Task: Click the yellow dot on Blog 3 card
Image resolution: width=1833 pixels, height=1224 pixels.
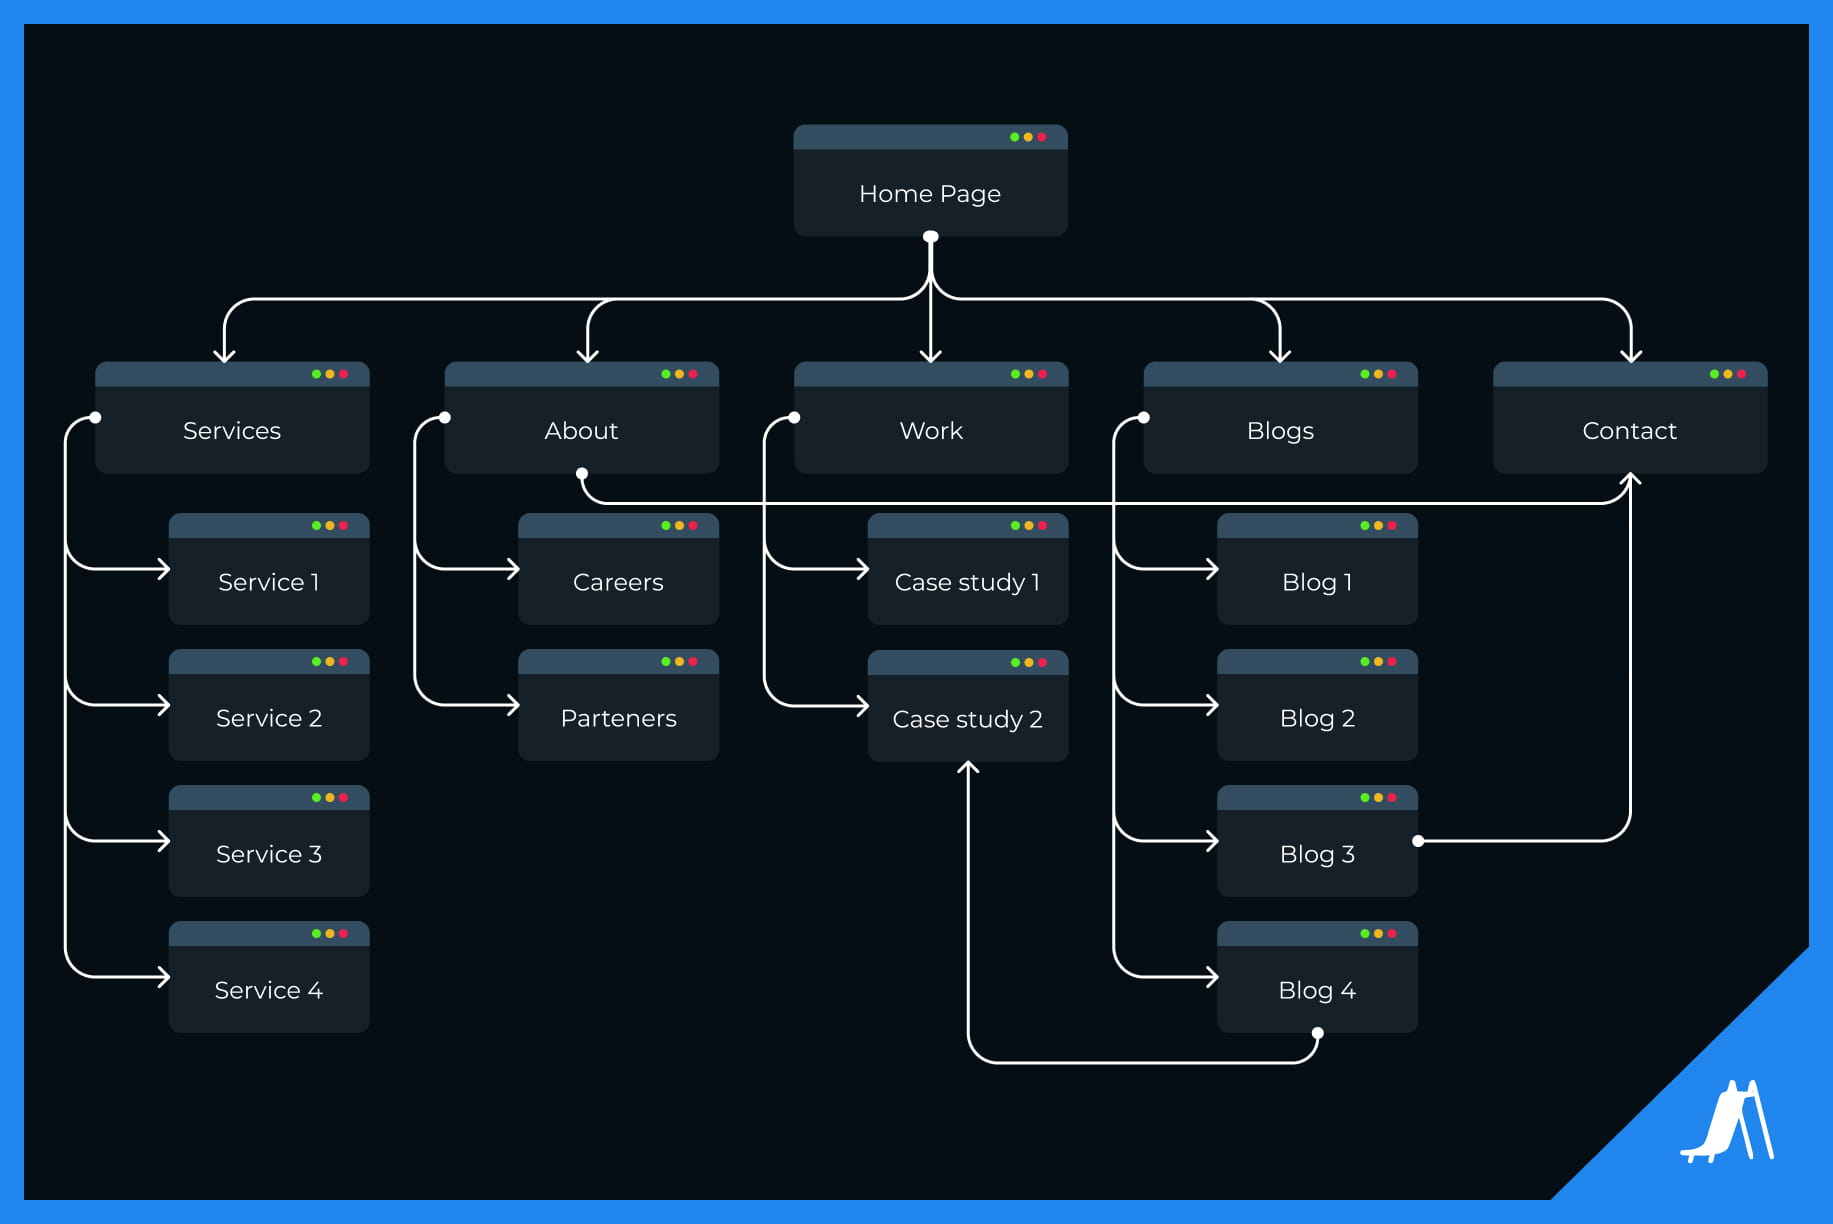Action: (x=1377, y=798)
